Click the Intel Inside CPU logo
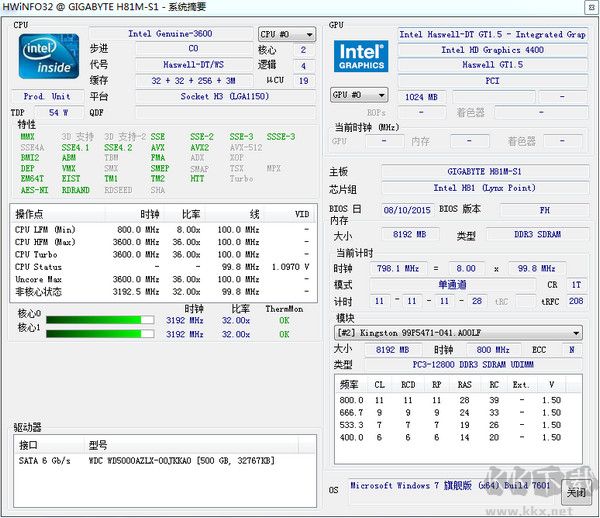This screenshot has width=600, height=518. coord(49,56)
